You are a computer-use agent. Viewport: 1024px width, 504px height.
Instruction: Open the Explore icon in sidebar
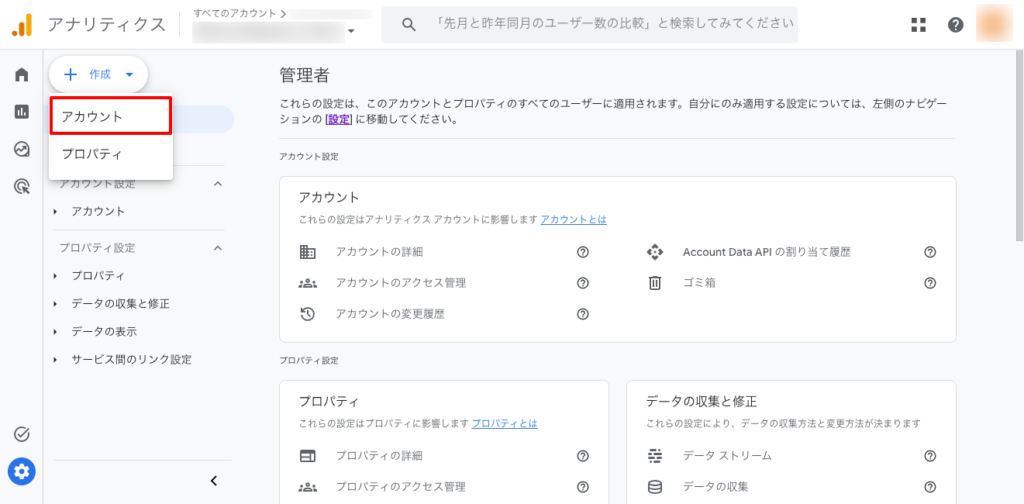coord(21,149)
